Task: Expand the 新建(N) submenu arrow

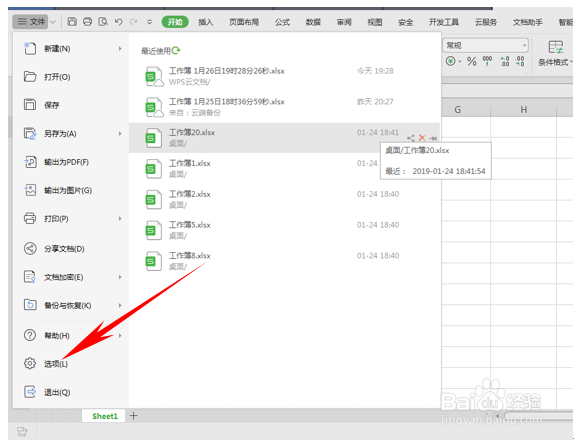Action: (120, 48)
